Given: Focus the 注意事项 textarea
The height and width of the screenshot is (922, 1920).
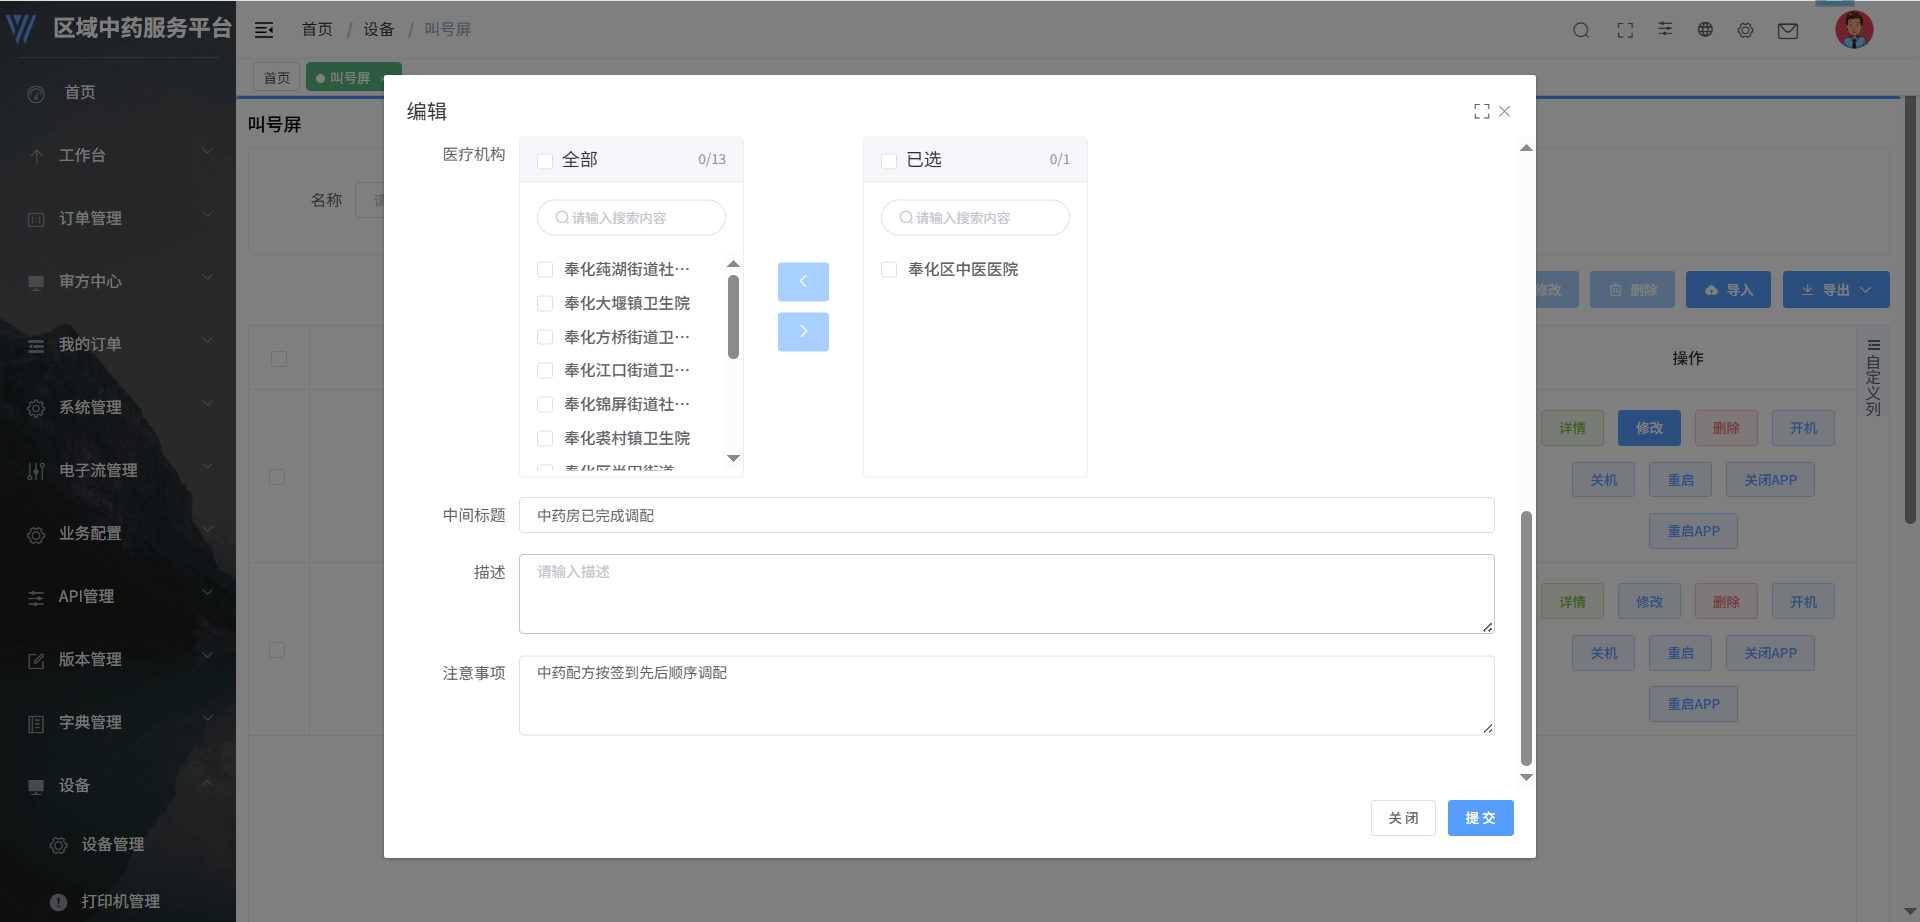Looking at the screenshot, I should [1006, 695].
